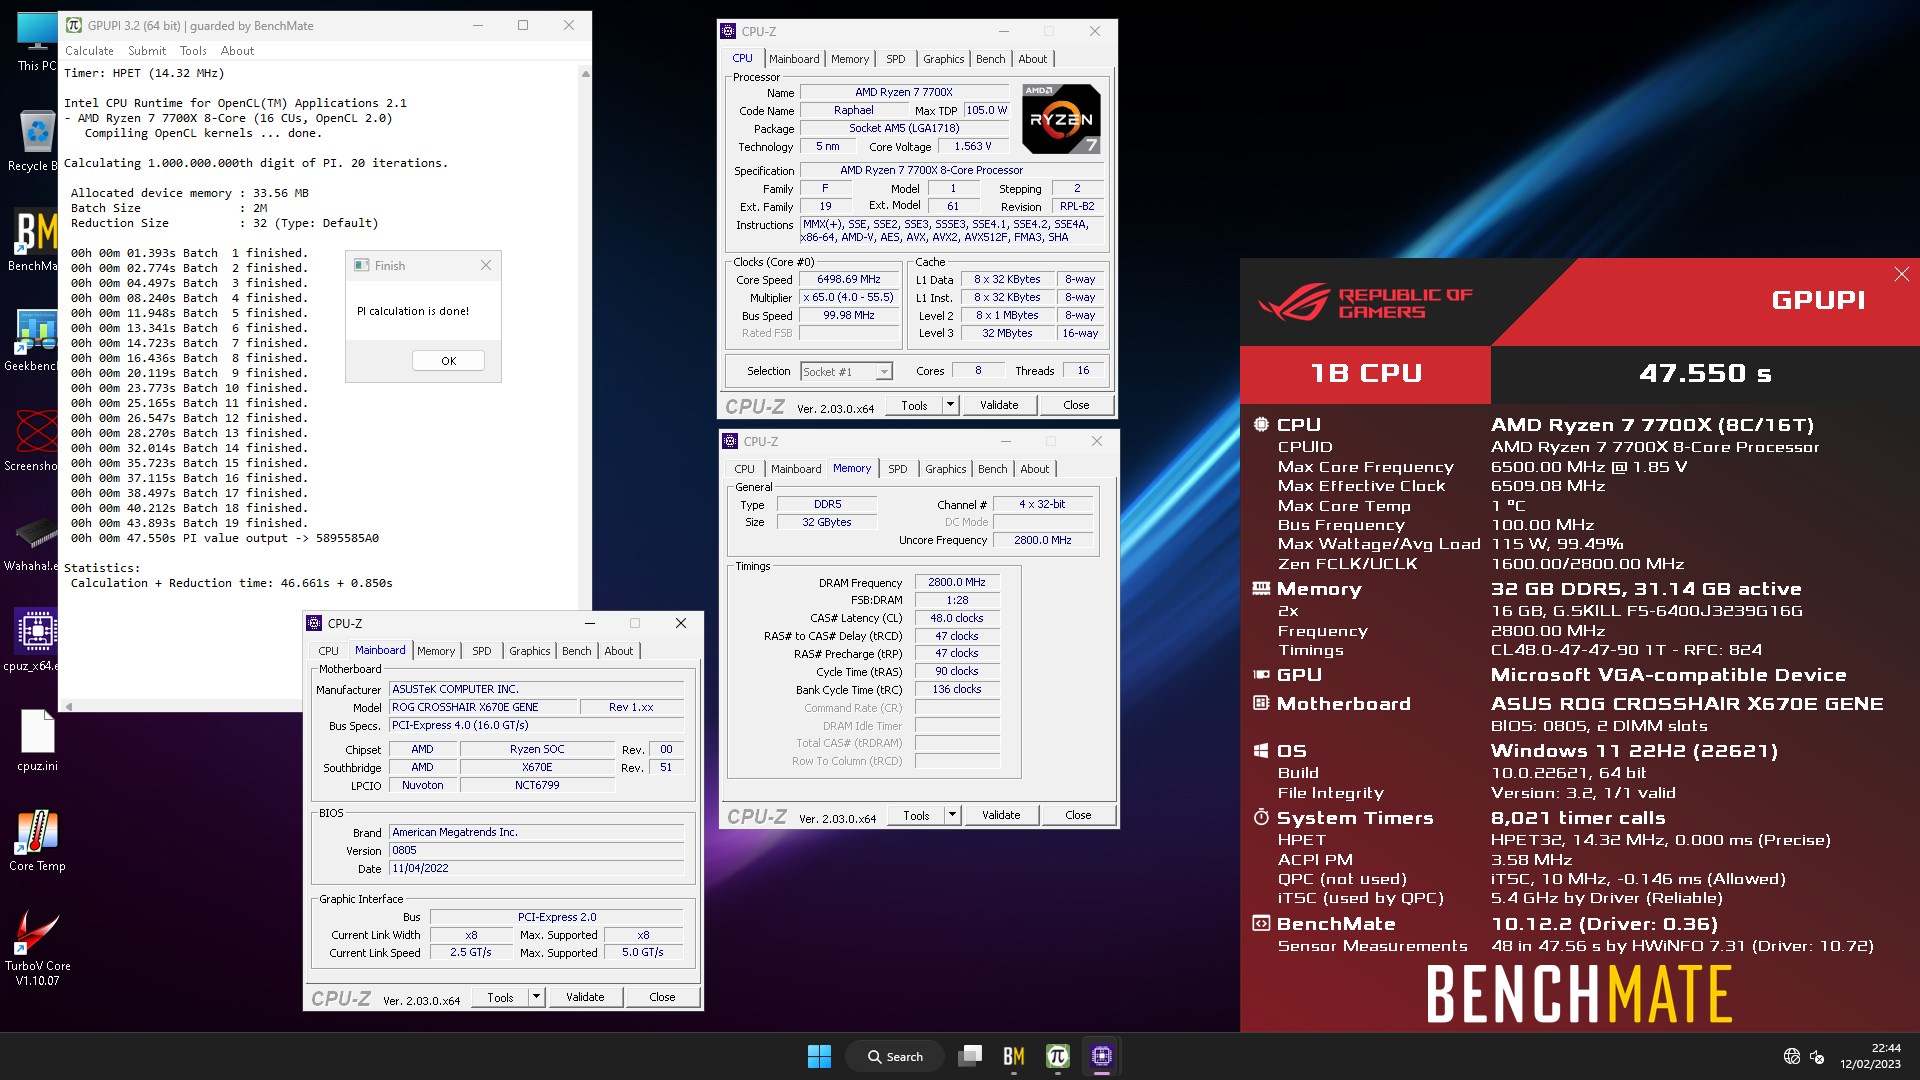Click Close button in top CPU-Z window
1920x1080 pixels.
[x=1076, y=405]
